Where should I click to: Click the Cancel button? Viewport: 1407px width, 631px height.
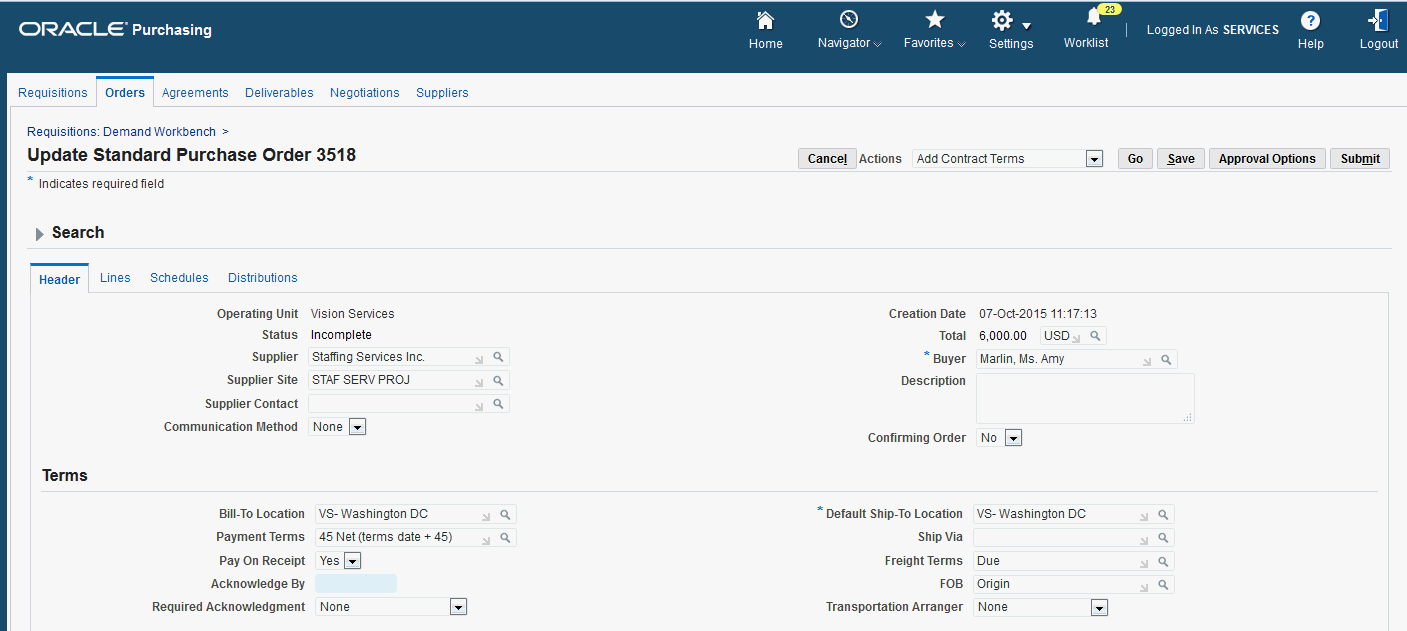pyautogui.click(x=827, y=159)
